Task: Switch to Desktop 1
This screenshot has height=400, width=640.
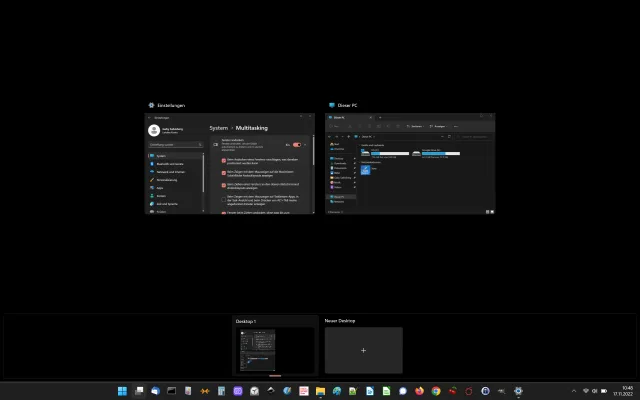Action: tap(275, 350)
